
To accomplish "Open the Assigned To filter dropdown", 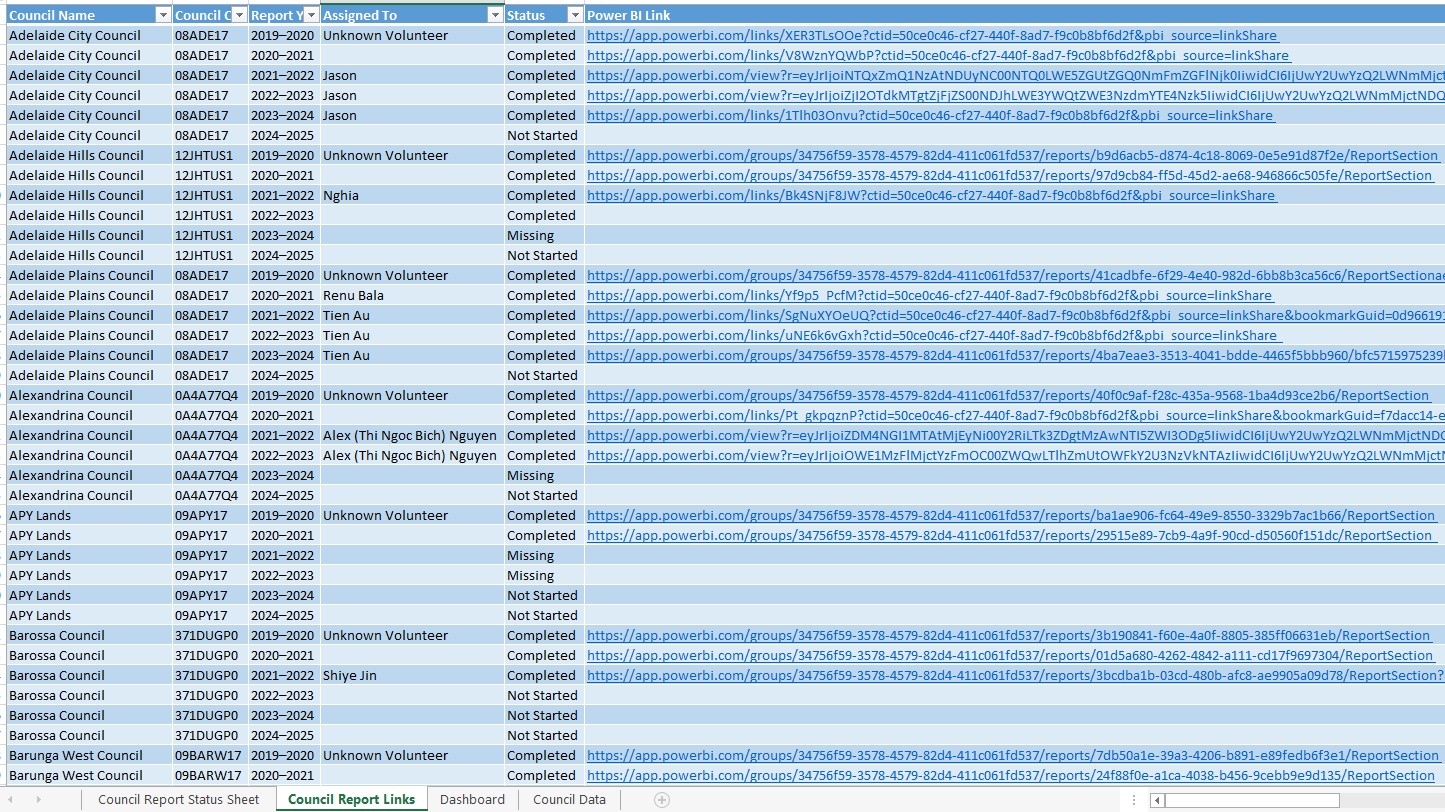I will tap(494, 15).
